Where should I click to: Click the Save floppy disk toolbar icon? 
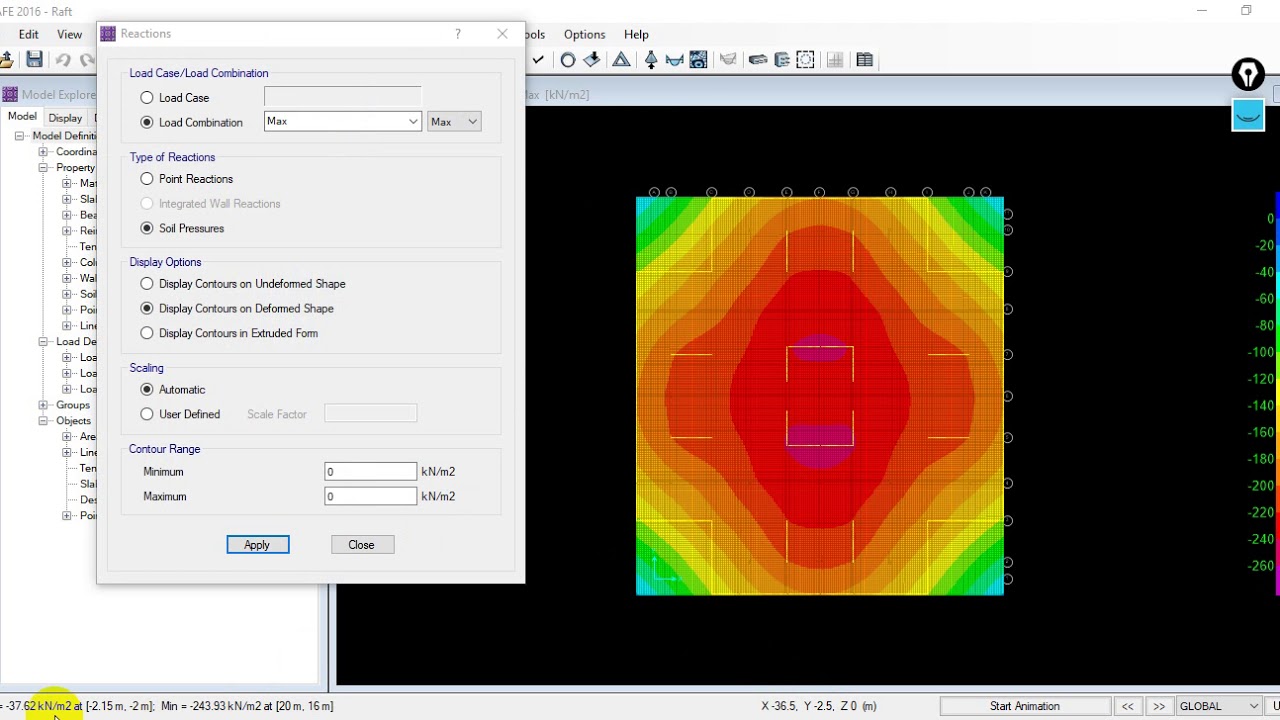click(x=35, y=60)
